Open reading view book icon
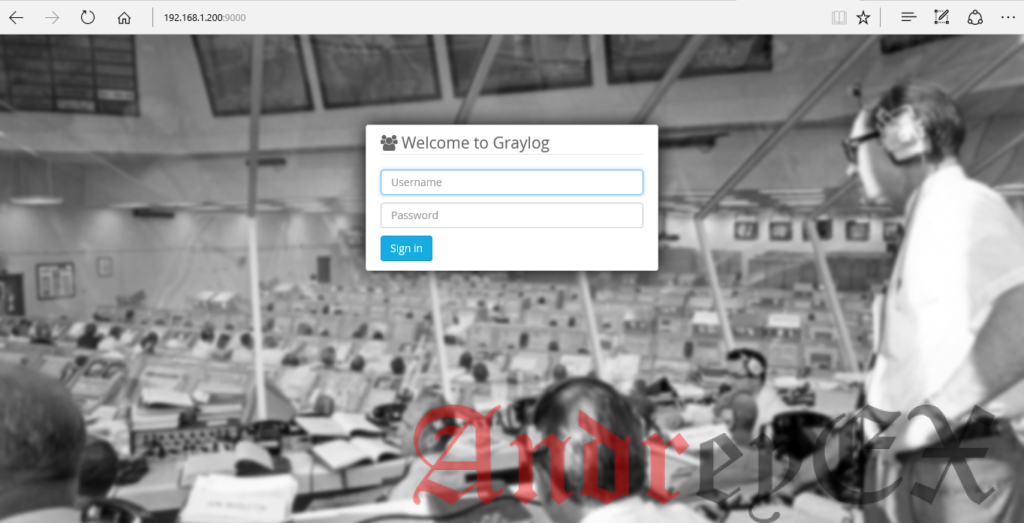The image size is (1024, 523). [839, 18]
